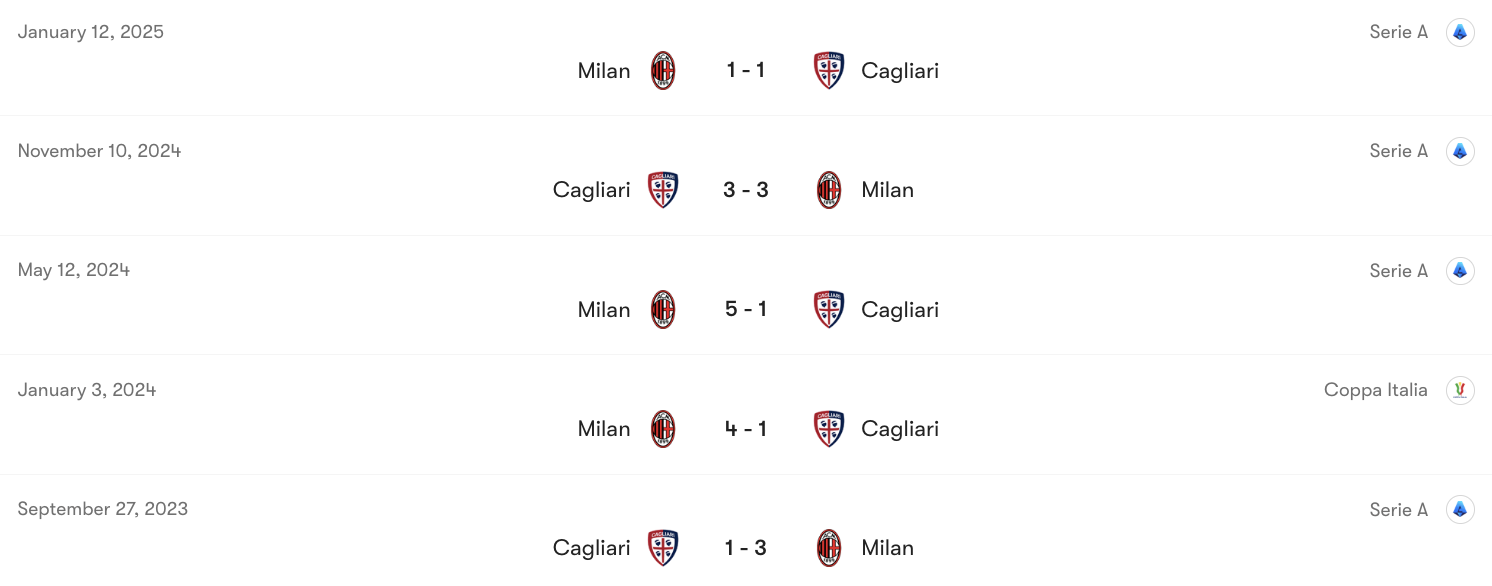1492x586 pixels.
Task: Select the Serie A icon on the September 27 row
Action: 1459,509
